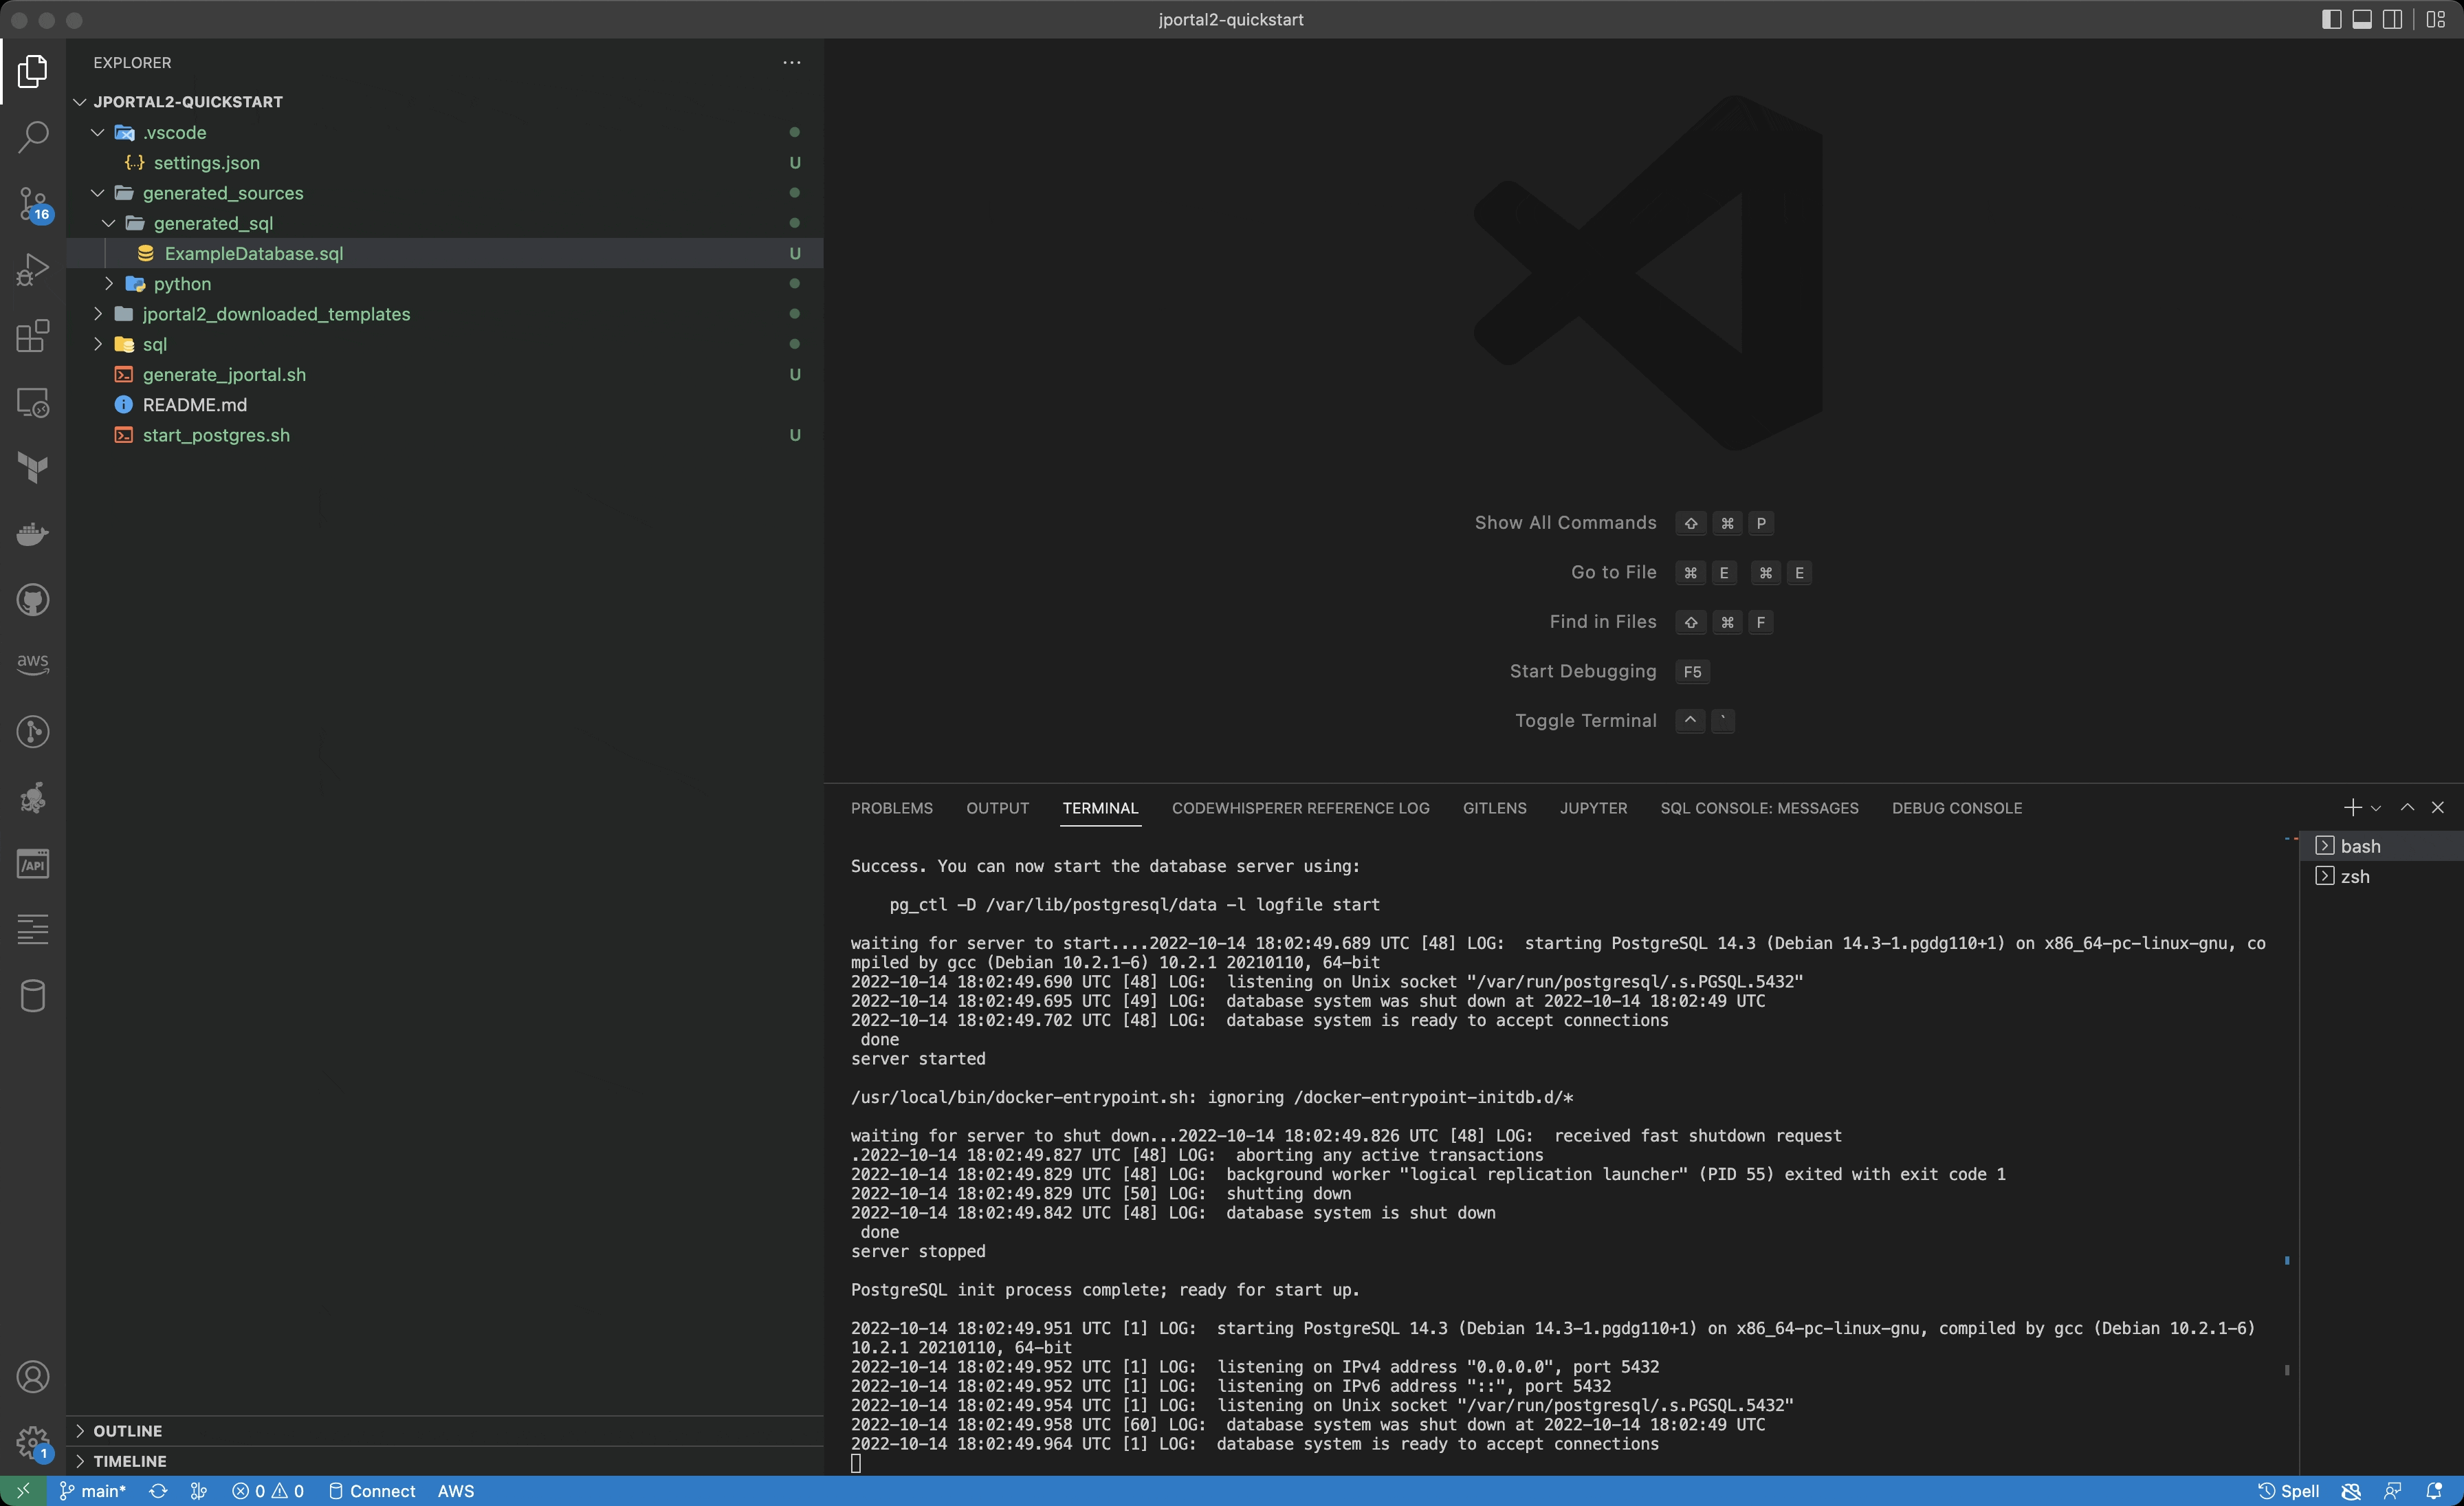Click Connect in the status bar
This screenshot has height=1506, width=2464.
(x=372, y=1491)
